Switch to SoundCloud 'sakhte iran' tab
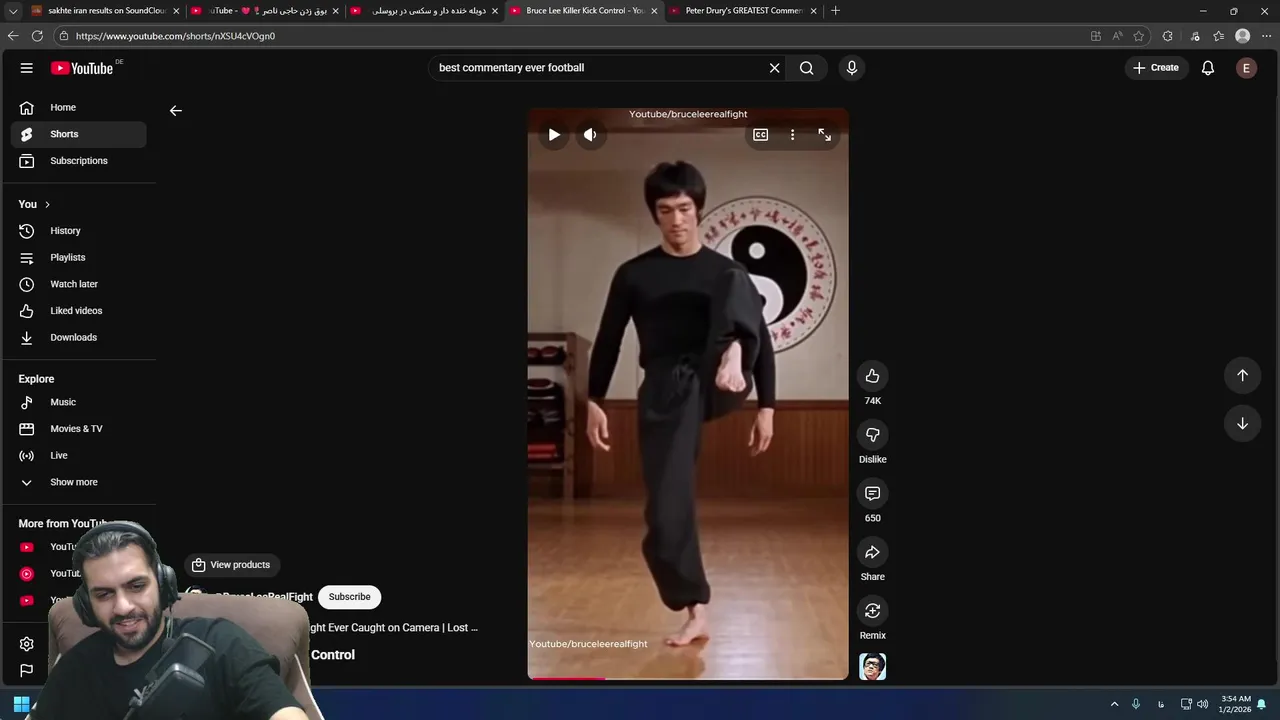The width and height of the screenshot is (1280, 720). (x=105, y=11)
